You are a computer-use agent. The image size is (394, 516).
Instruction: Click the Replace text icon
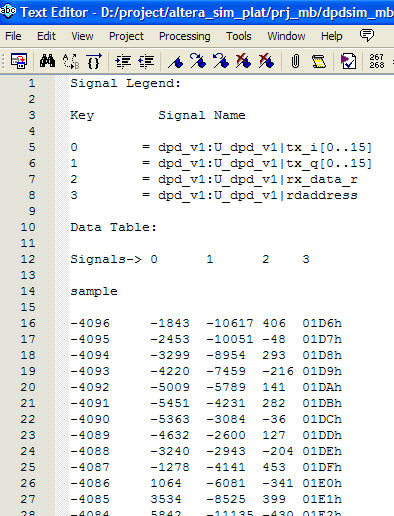point(71,61)
